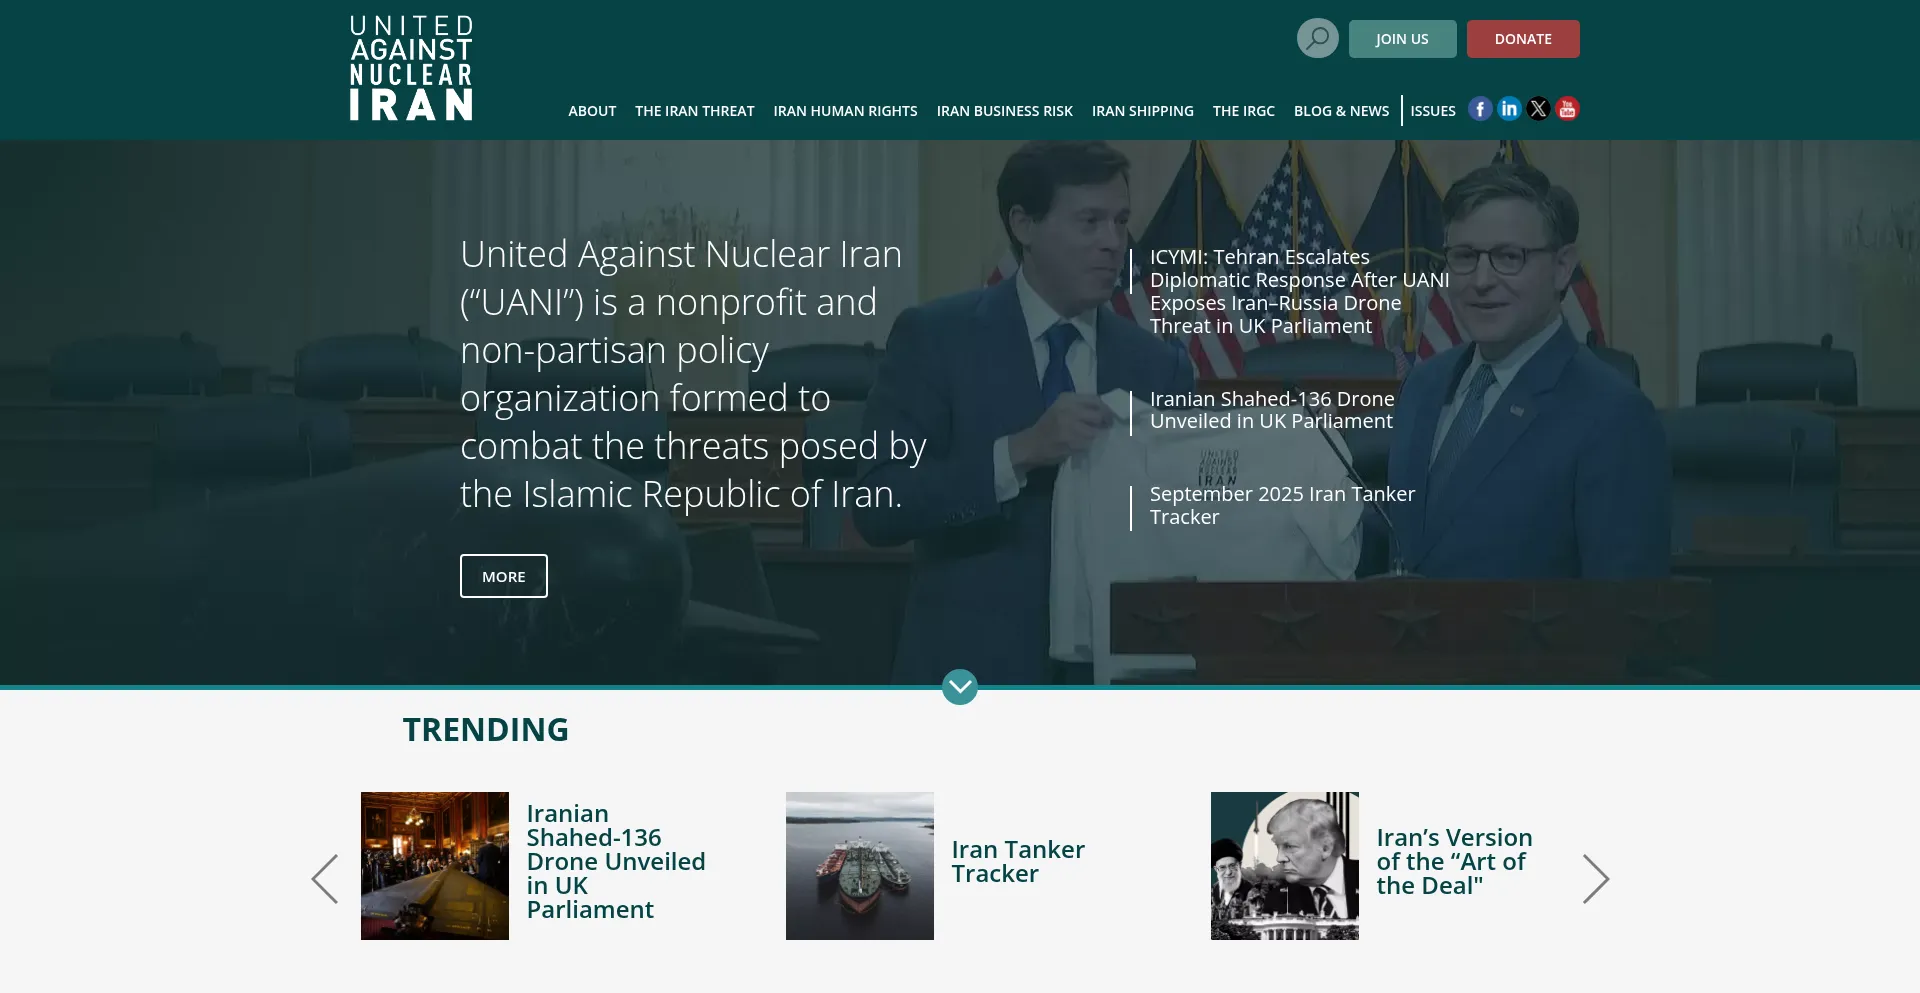
Task: Select The Iran Threat menu item
Action: coord(694,111)
